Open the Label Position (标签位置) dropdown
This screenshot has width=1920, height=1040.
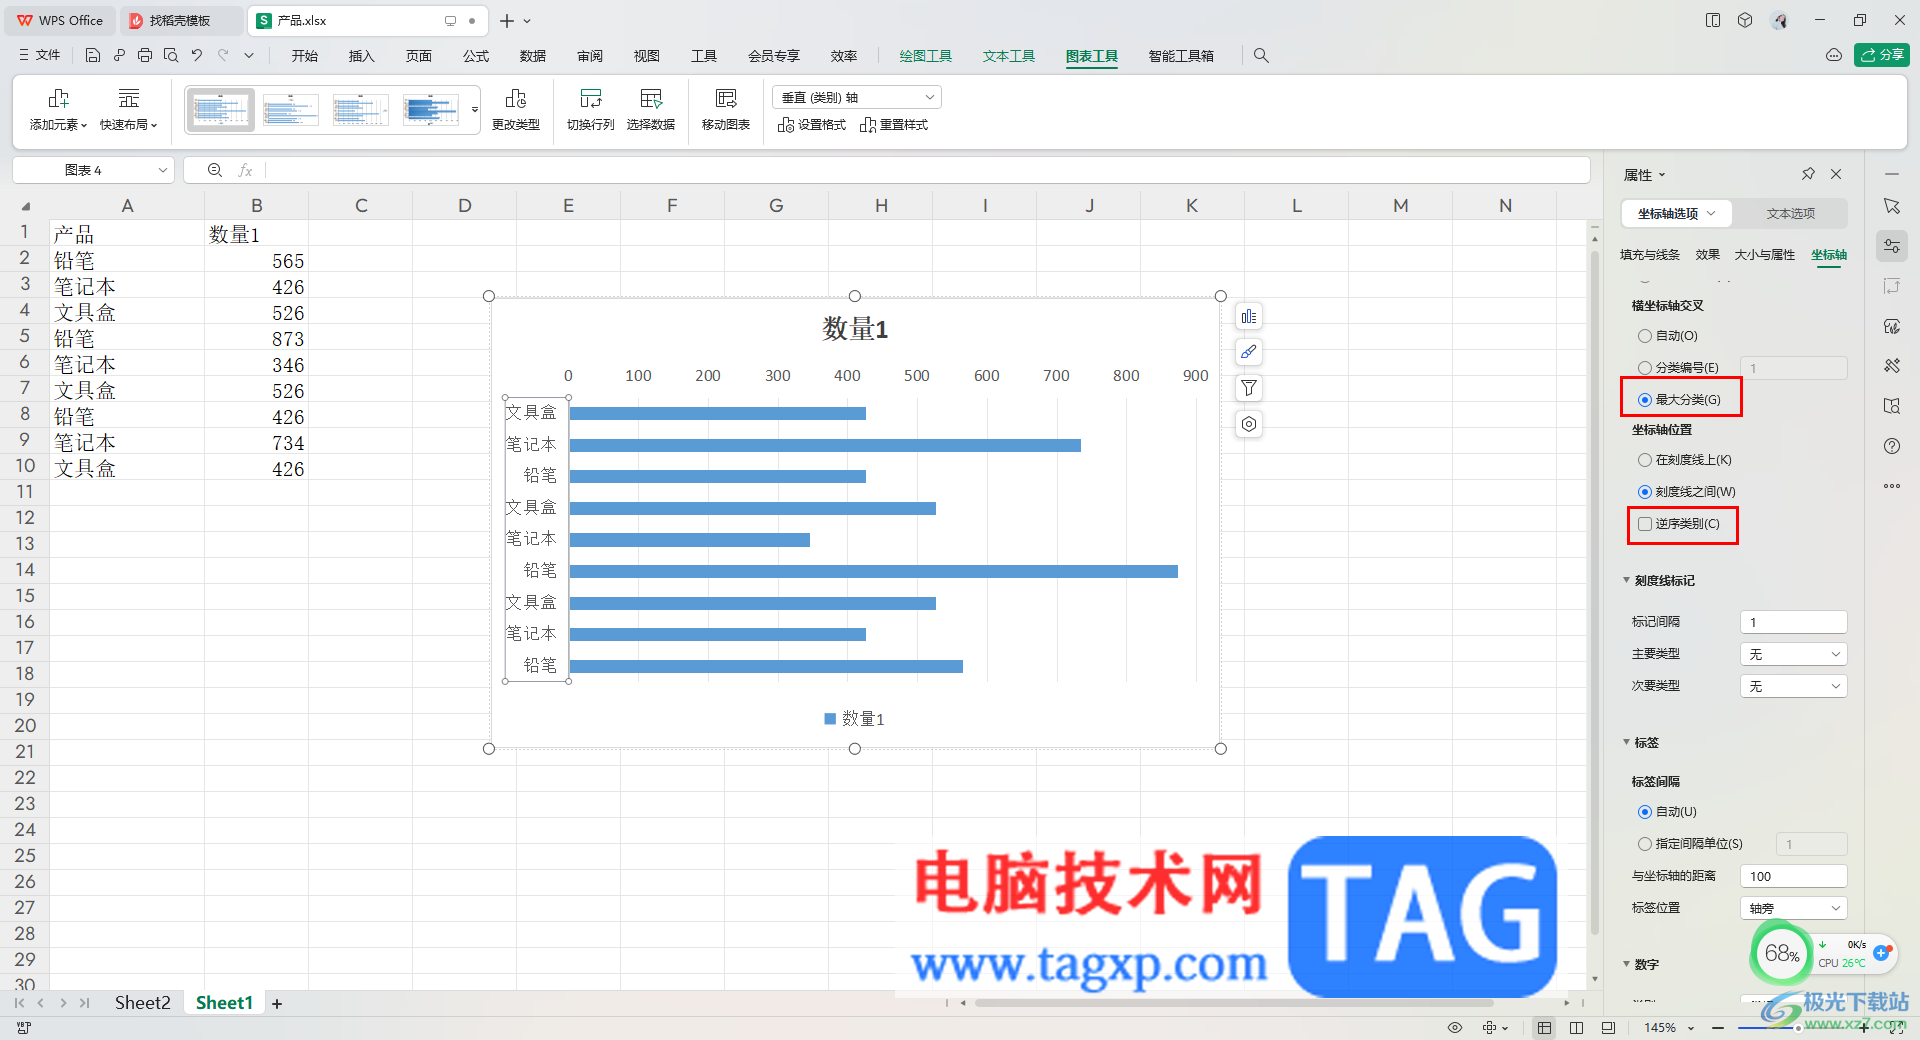(1794, 908)
